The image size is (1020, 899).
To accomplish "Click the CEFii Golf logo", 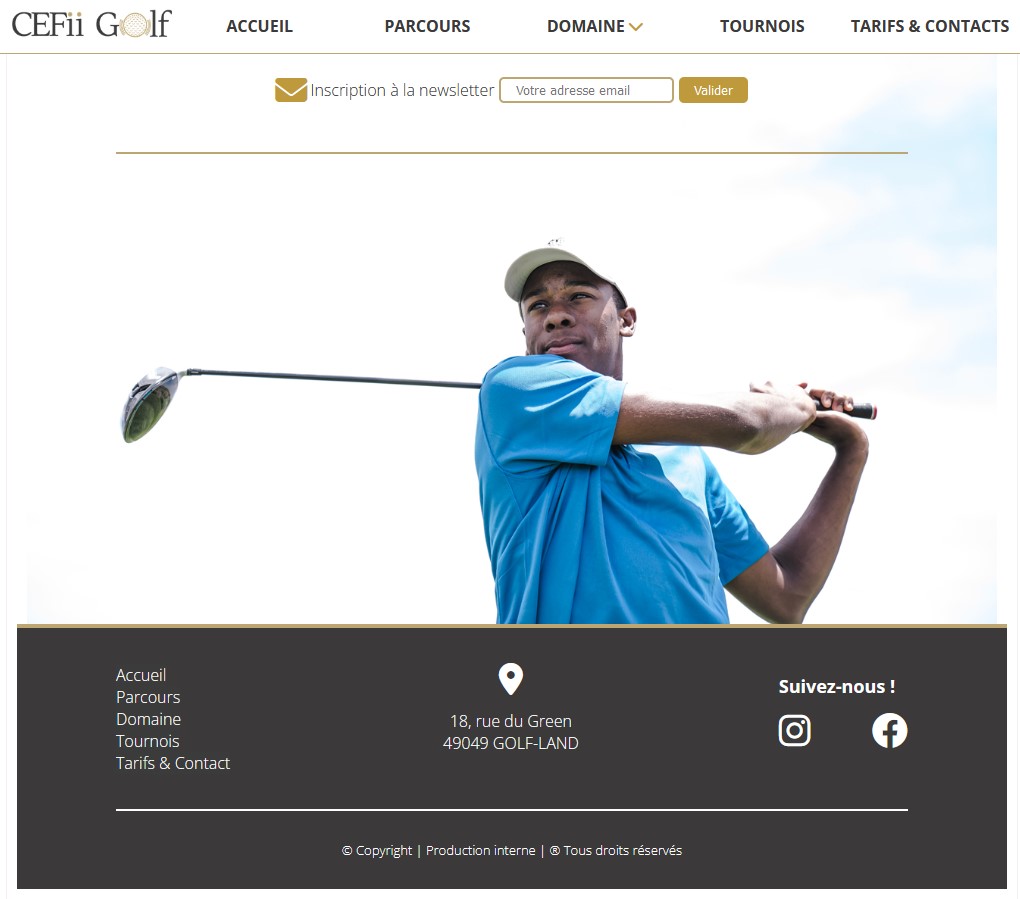I will 92,24.
